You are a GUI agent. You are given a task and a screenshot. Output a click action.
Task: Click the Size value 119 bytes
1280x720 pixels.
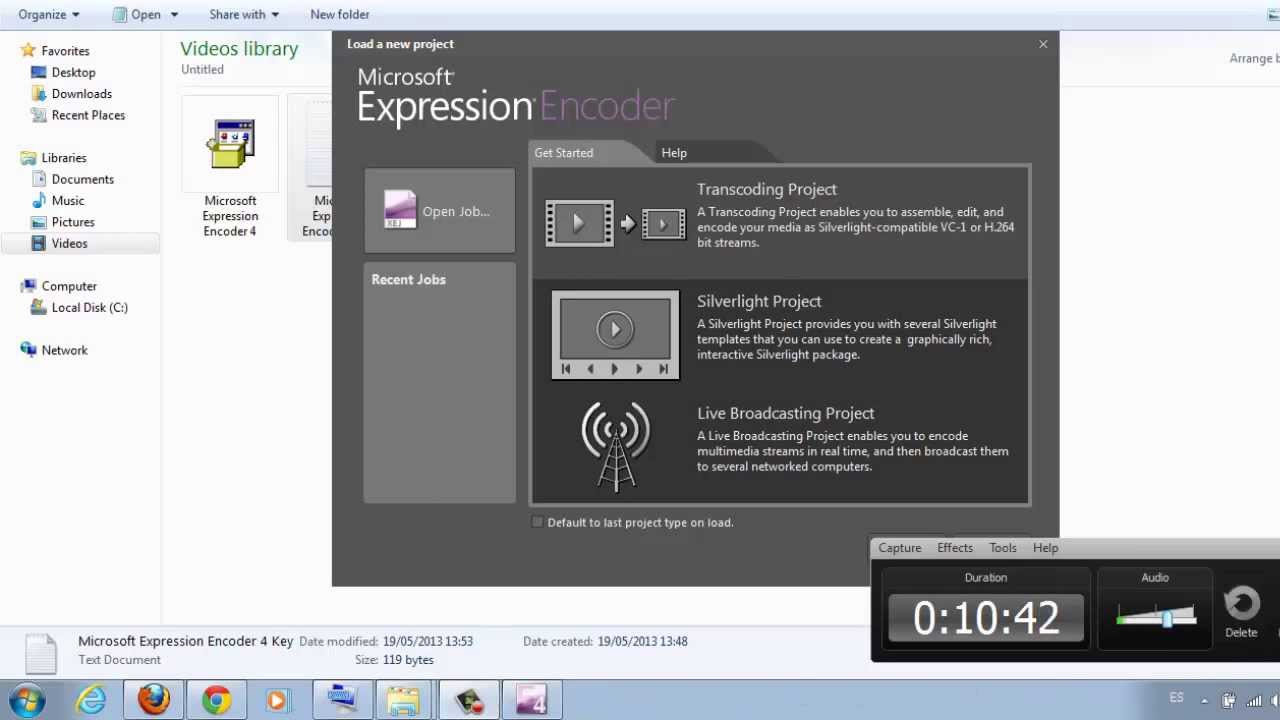(408, 660)
